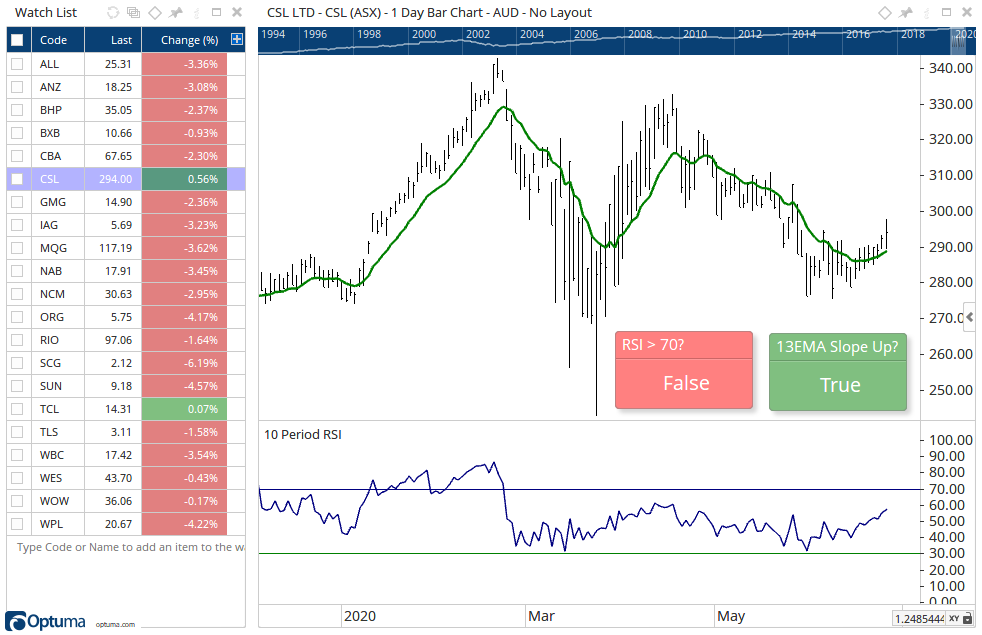Image resolution: width=982 pixels, height=635 pixels.
Task: Select SCG code in the watch list
Action: 50,363
